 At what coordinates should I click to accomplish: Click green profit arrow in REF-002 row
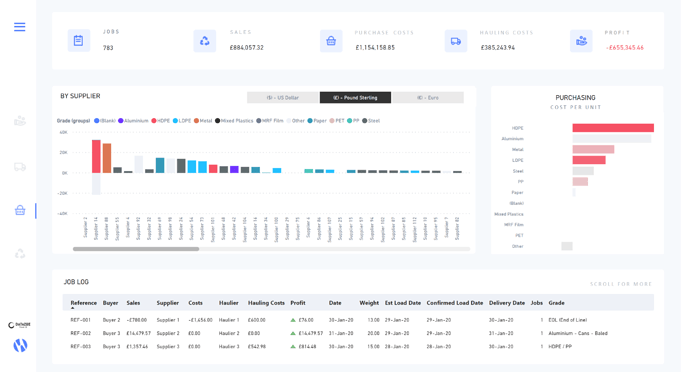click(293, 333)
